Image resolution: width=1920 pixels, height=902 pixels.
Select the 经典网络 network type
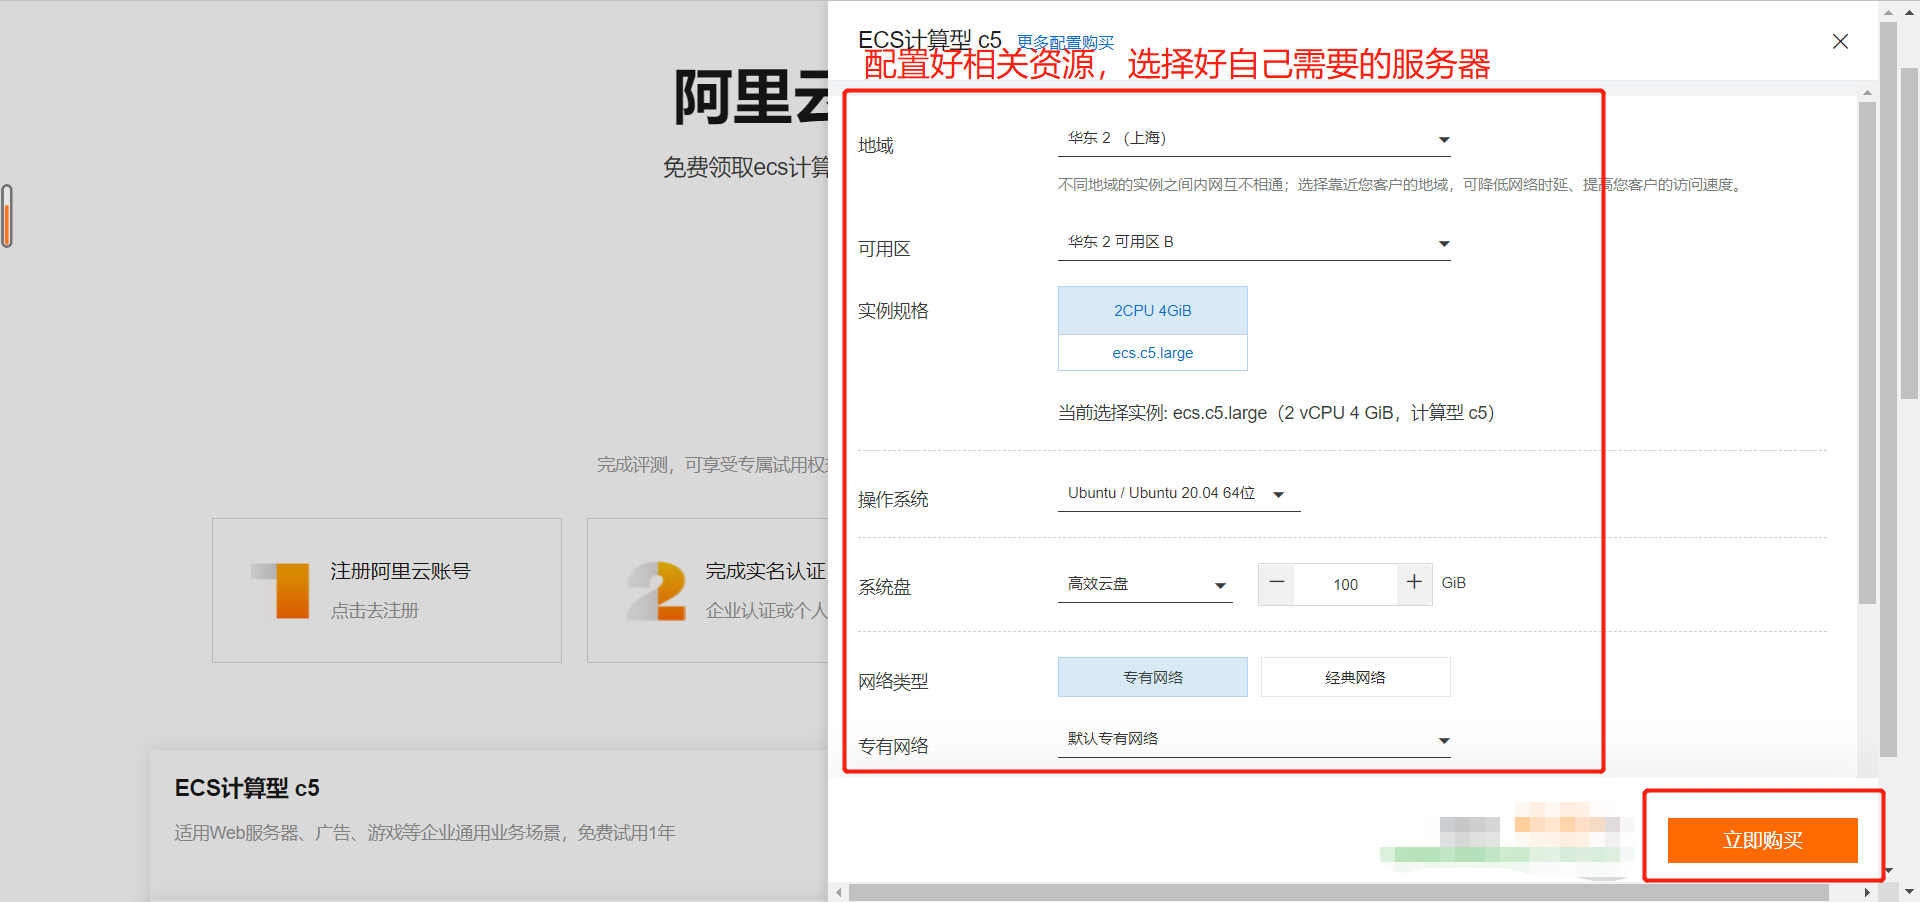1355,677
